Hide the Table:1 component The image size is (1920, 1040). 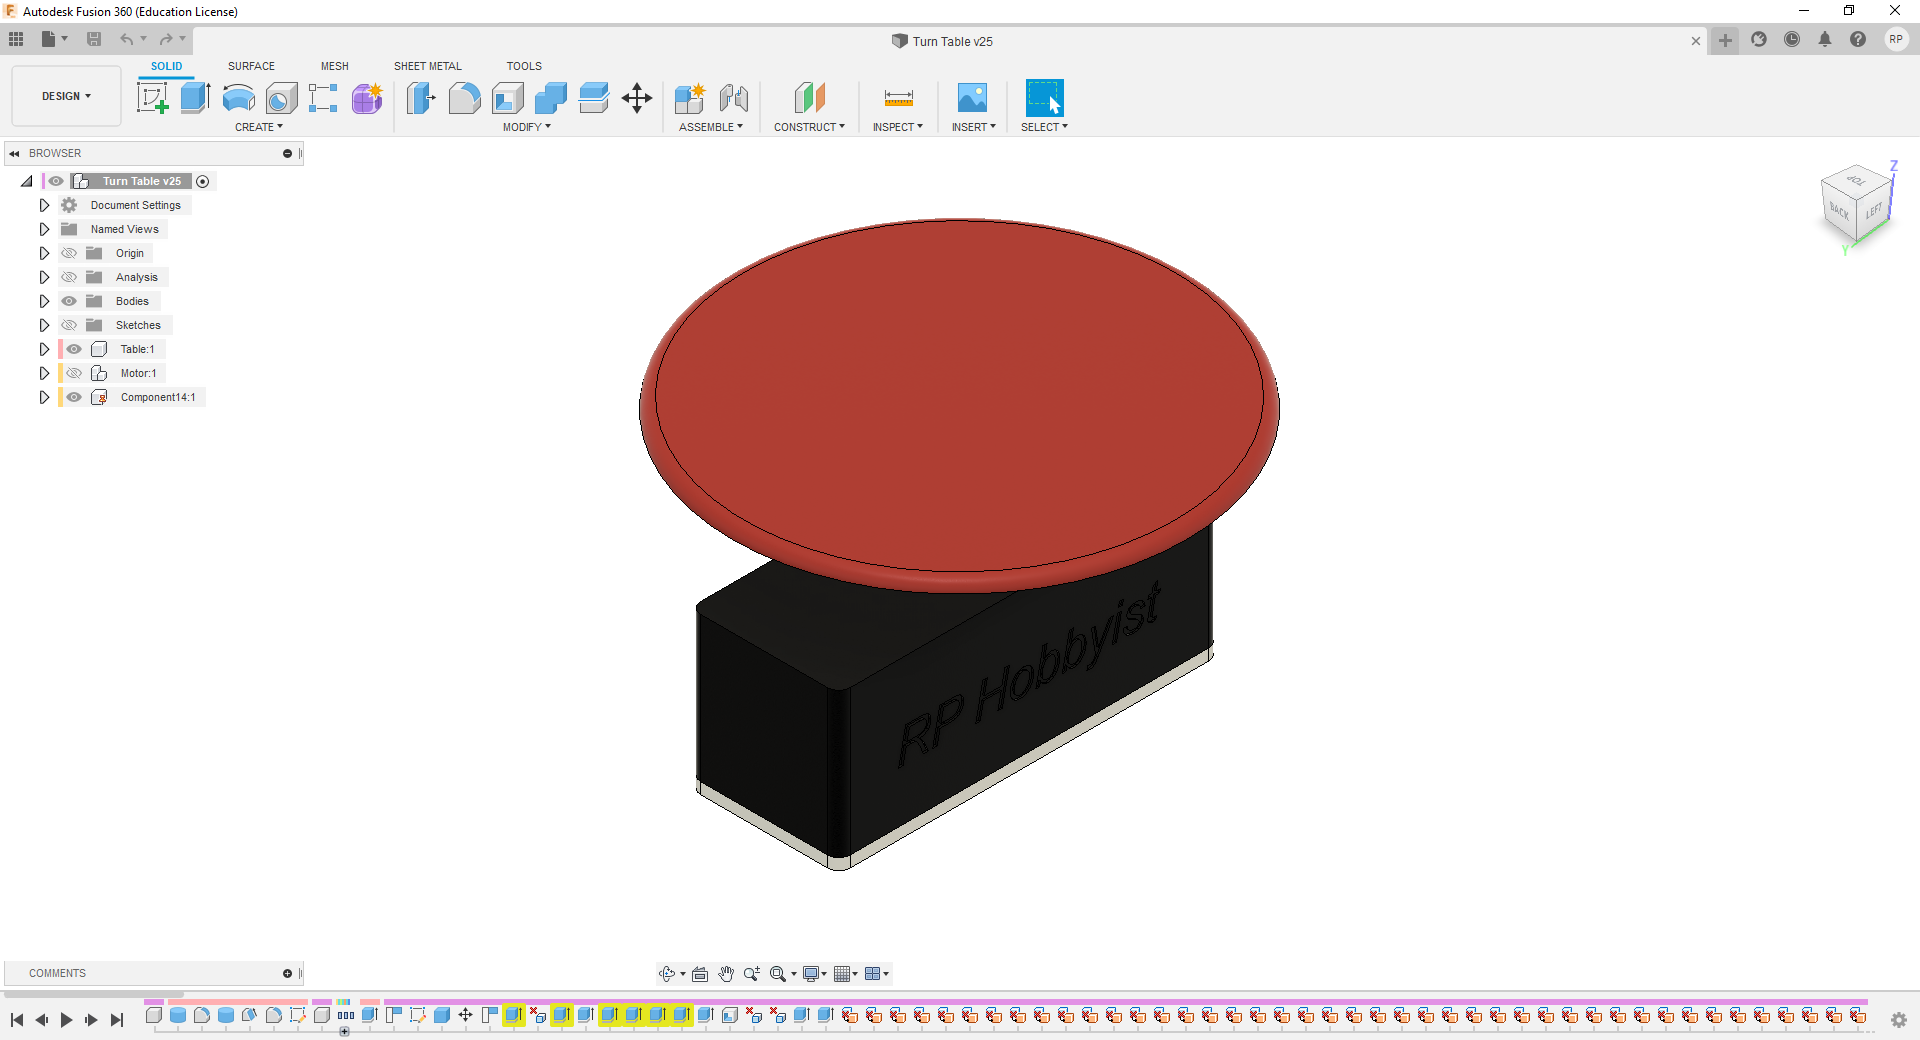(74, 349)
